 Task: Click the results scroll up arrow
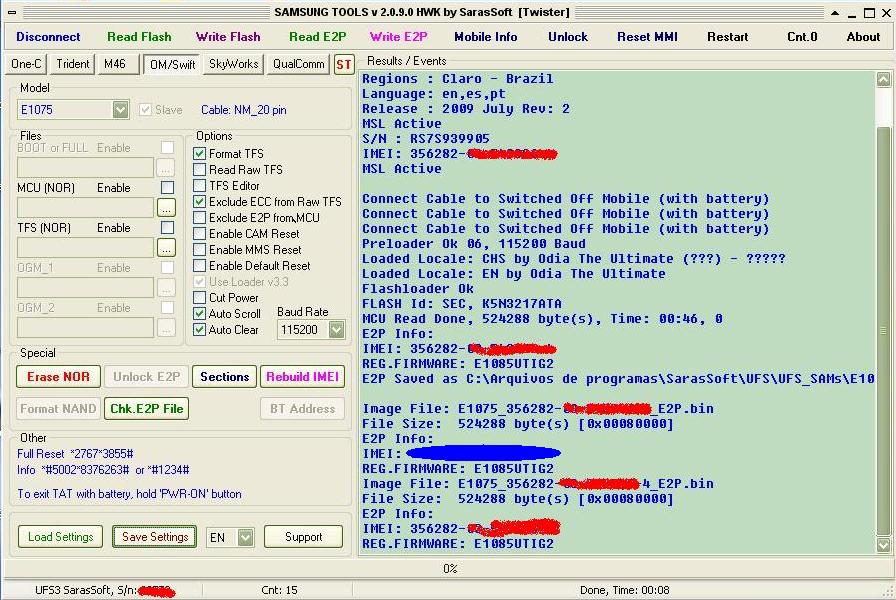tap(883, 79)
